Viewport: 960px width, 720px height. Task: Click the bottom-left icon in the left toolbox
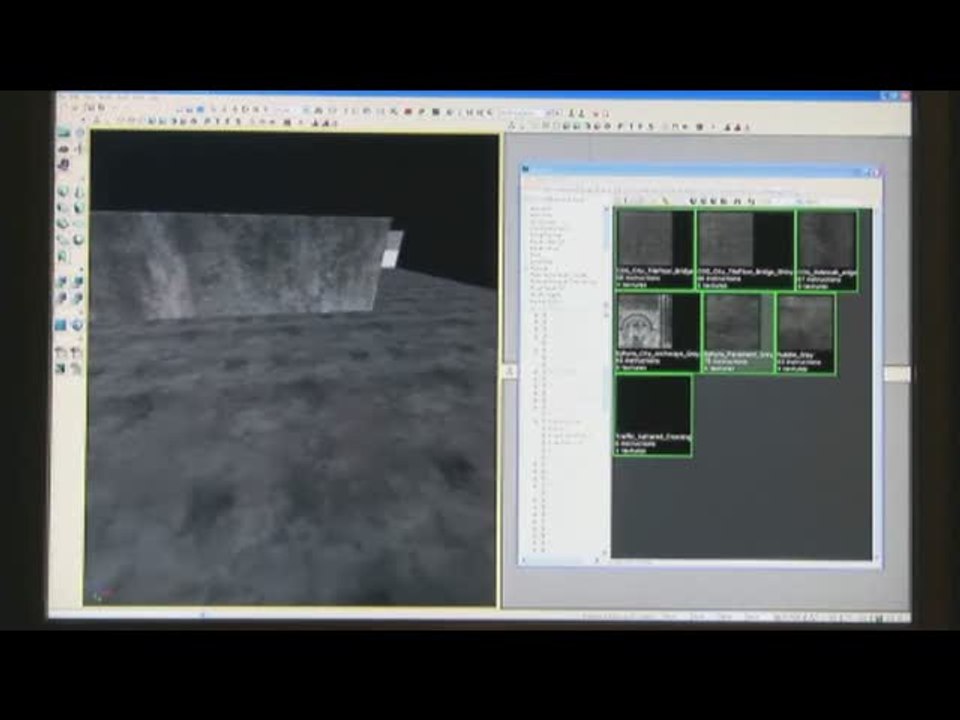[62, 369]
